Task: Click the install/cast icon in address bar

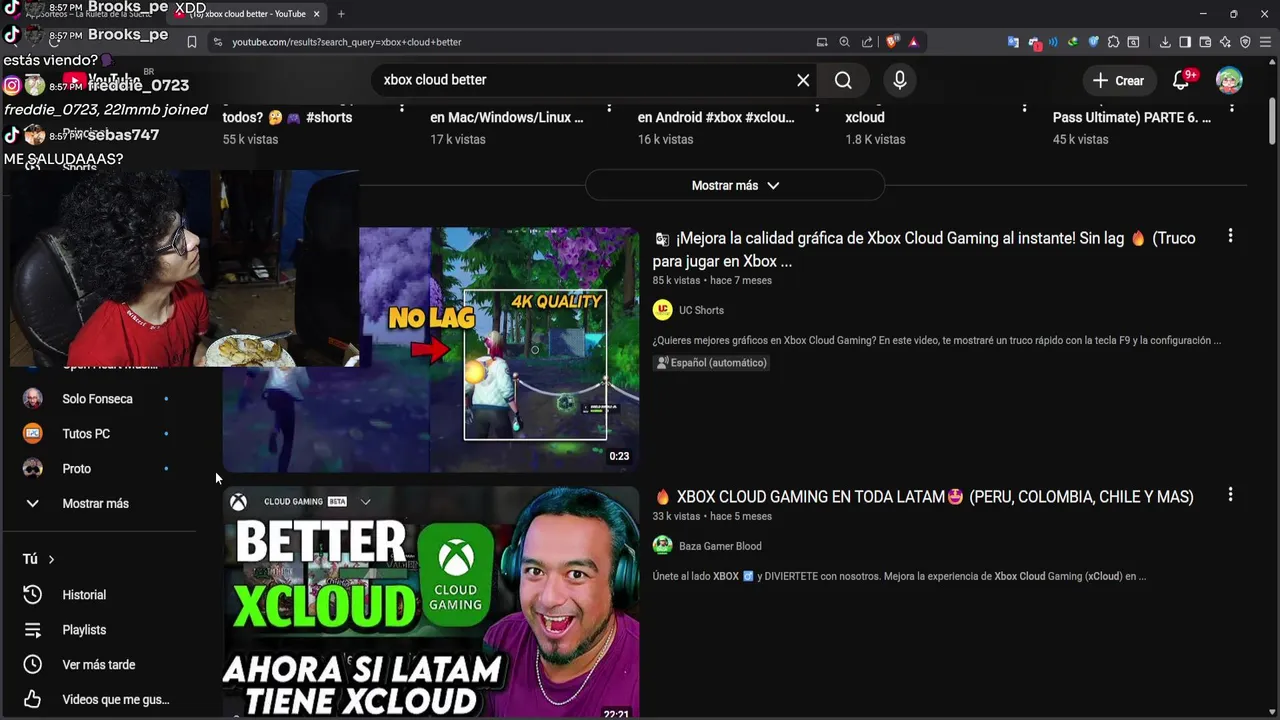Action: [x=822, y=42]
